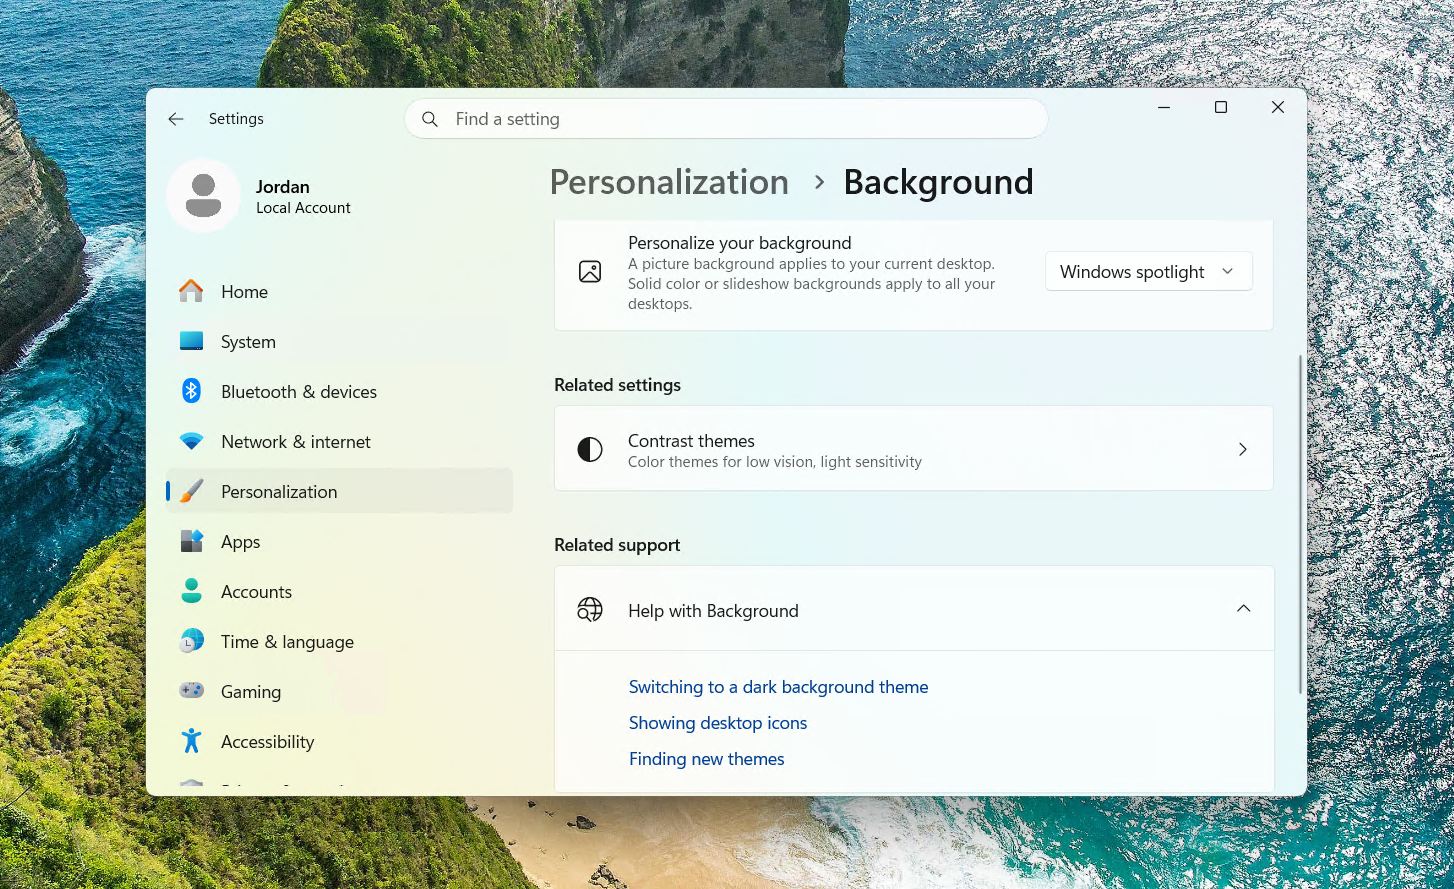Collapse the Help with Background section
The height and width of the screenshot is (889, 1454).
point(1243,609)
